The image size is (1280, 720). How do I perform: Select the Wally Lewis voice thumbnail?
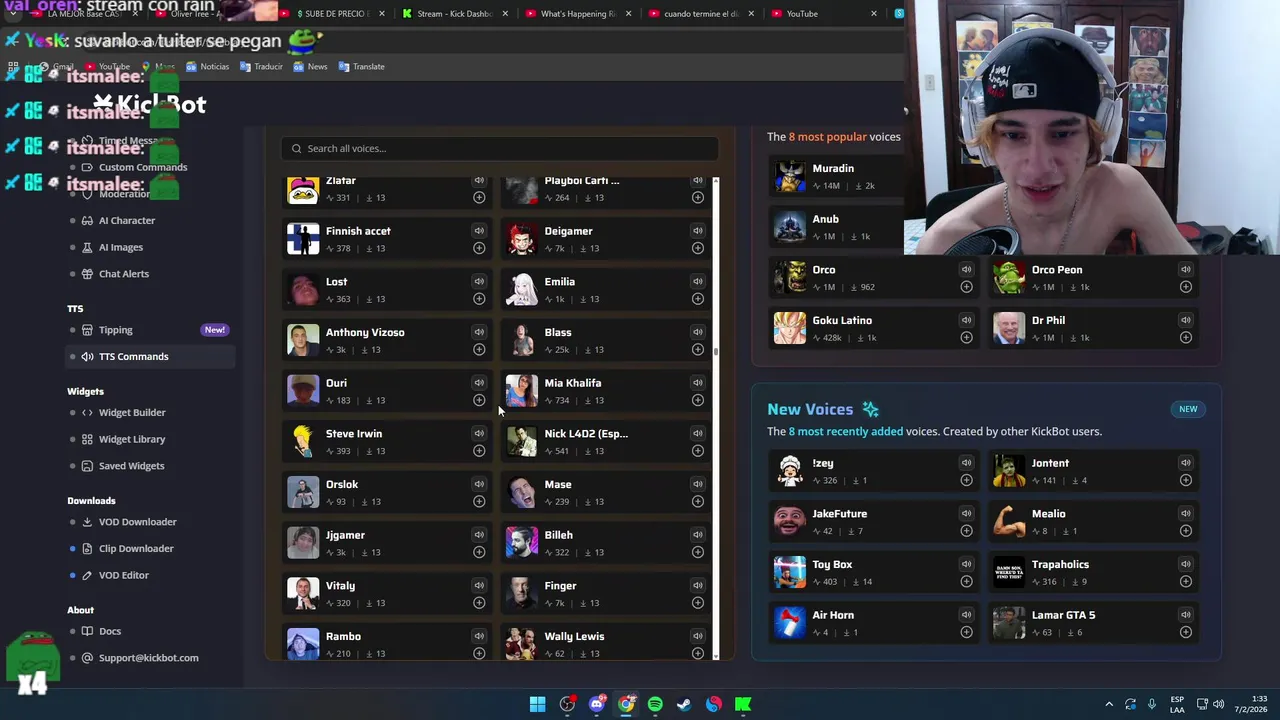(521, 644)
